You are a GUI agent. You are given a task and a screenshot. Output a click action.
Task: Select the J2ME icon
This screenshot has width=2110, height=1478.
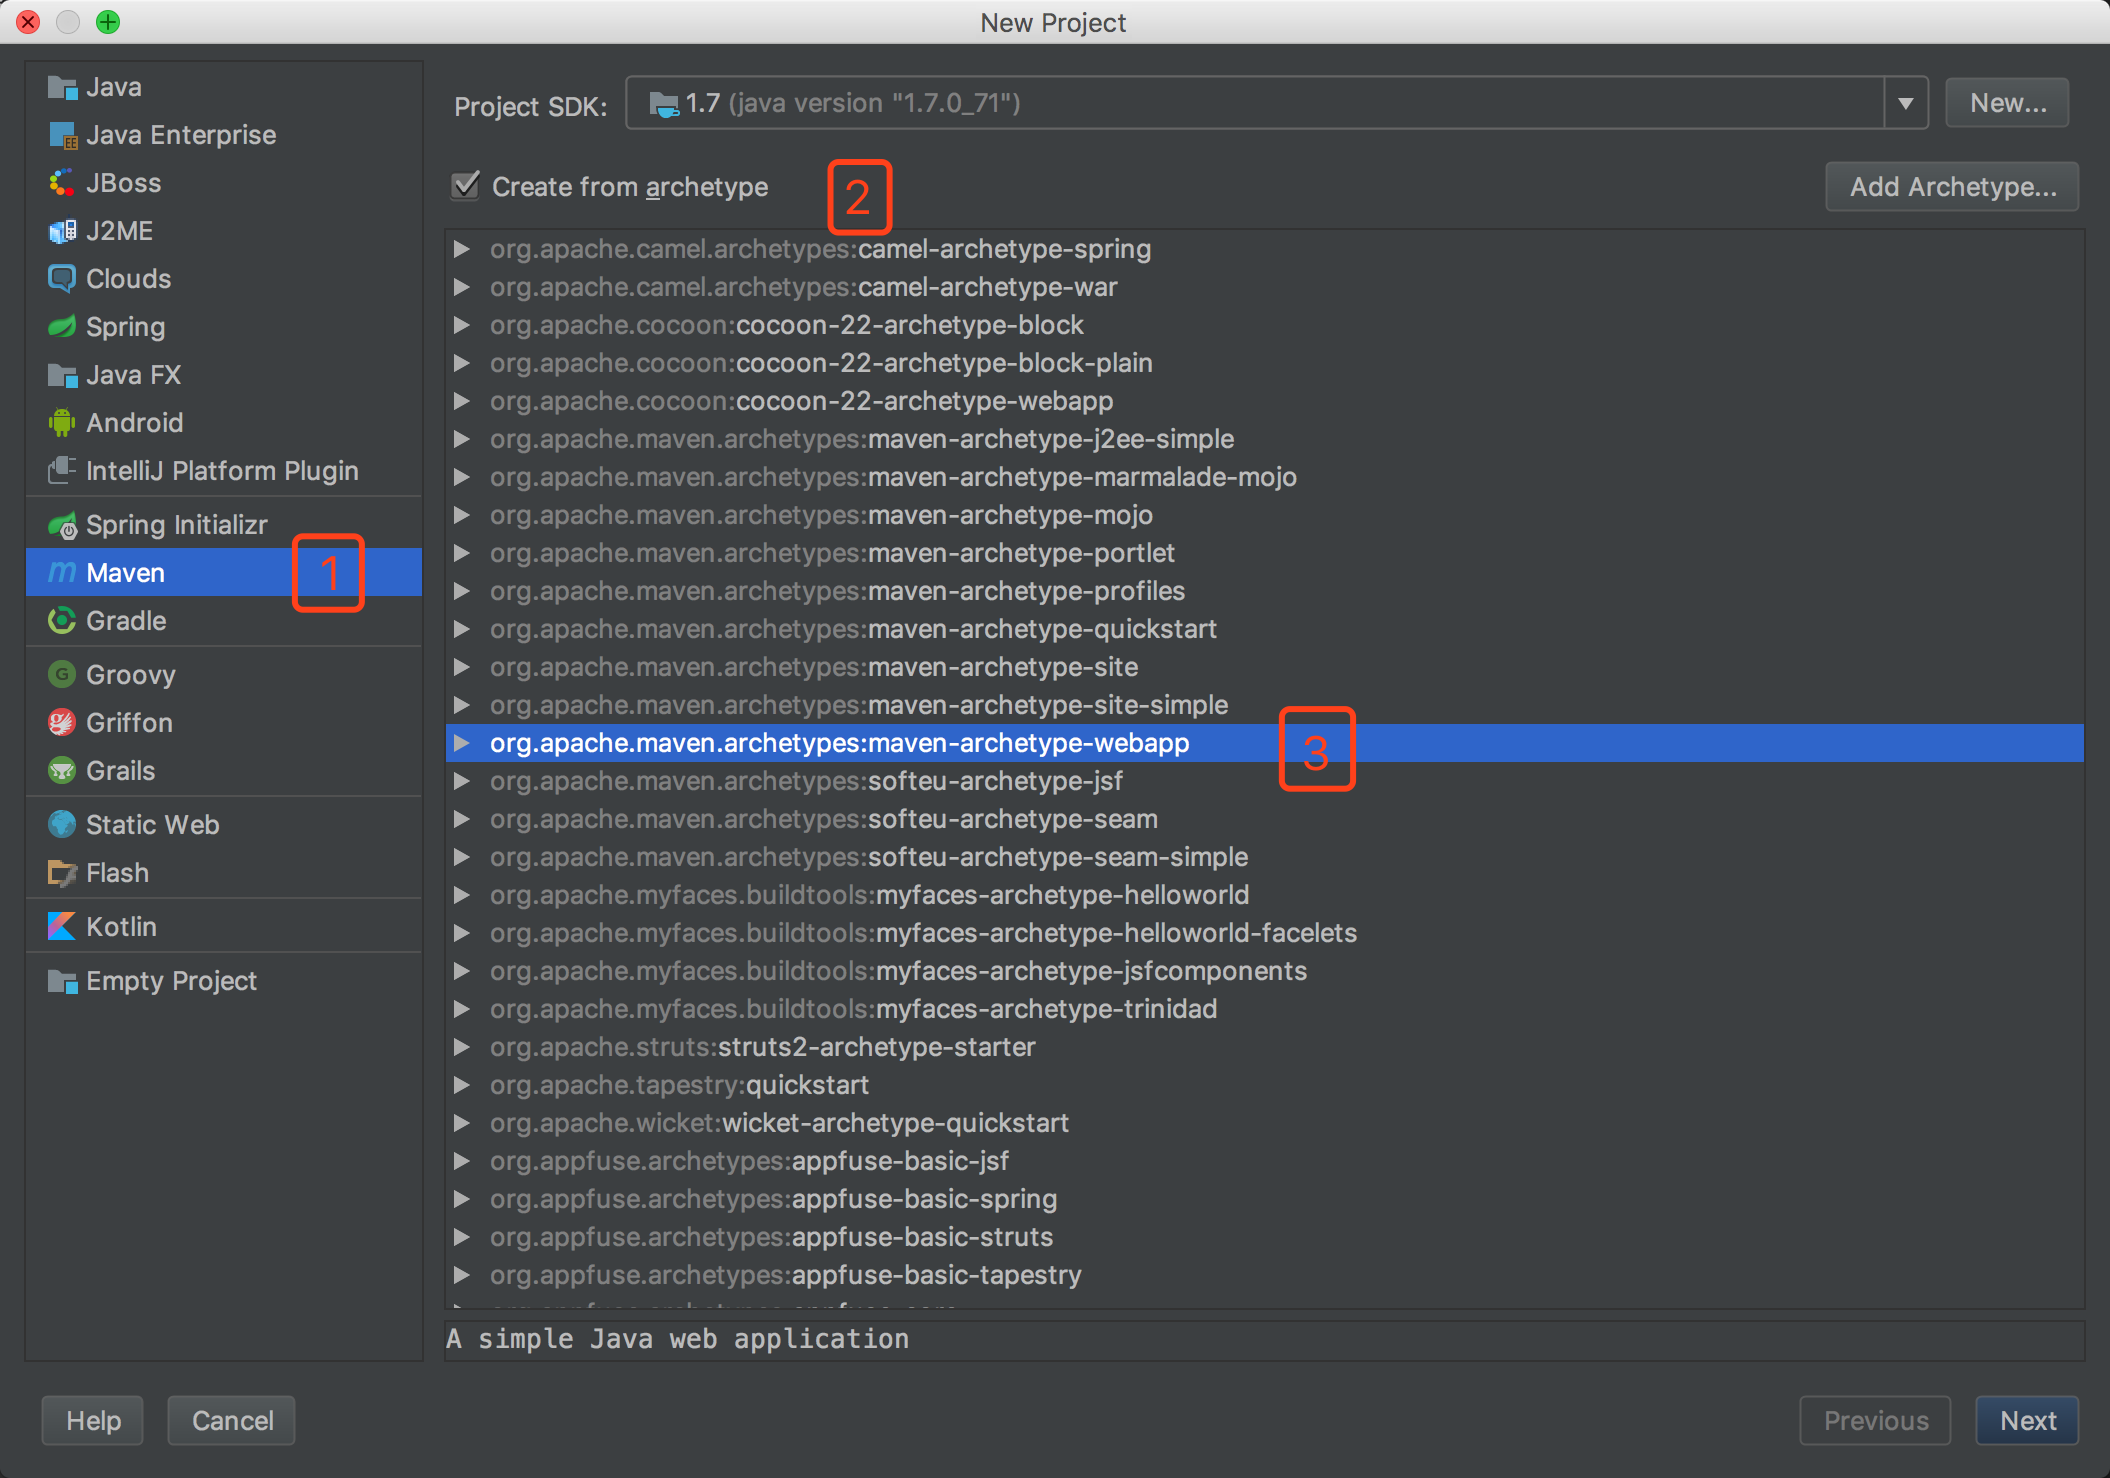62,231
